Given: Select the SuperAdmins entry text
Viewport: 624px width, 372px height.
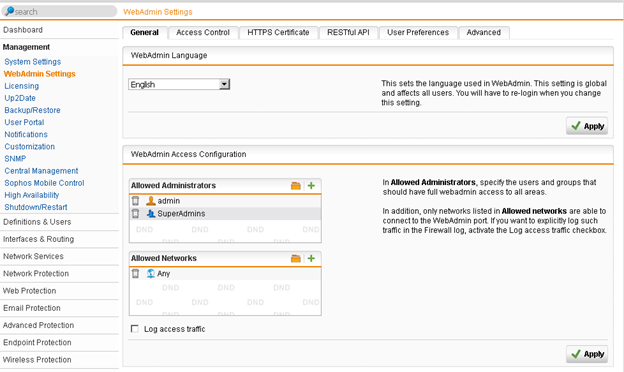Looking at the screenshot, I should pos(181,214).
